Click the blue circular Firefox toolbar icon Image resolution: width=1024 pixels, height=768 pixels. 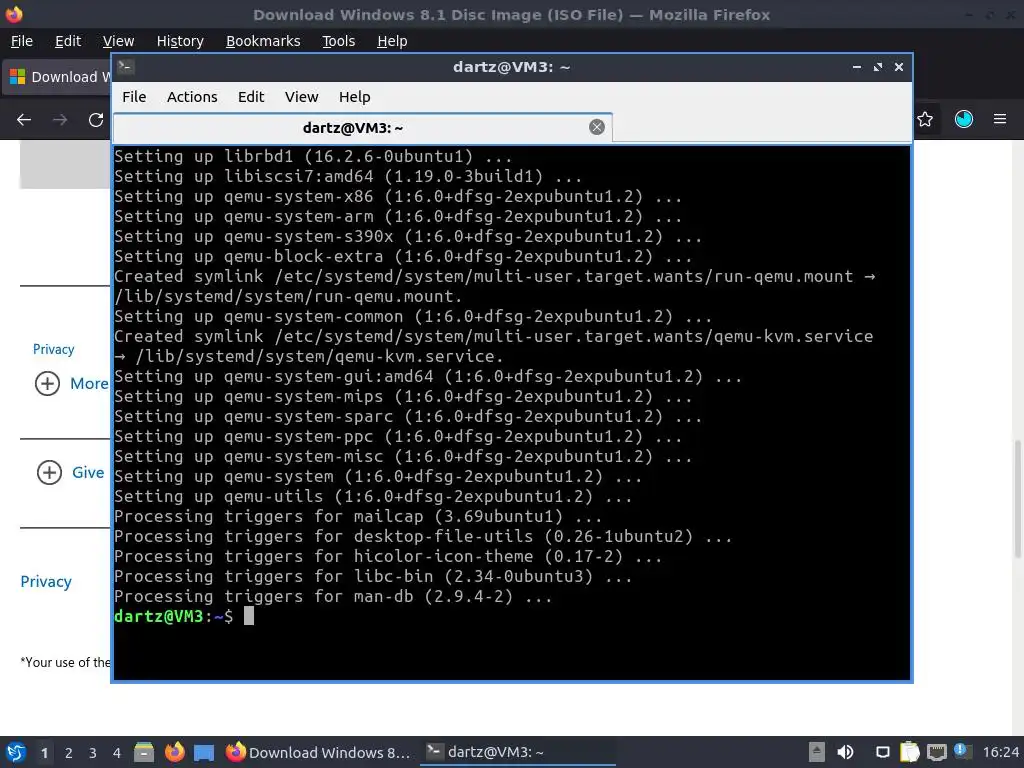(x=963, y=119)
